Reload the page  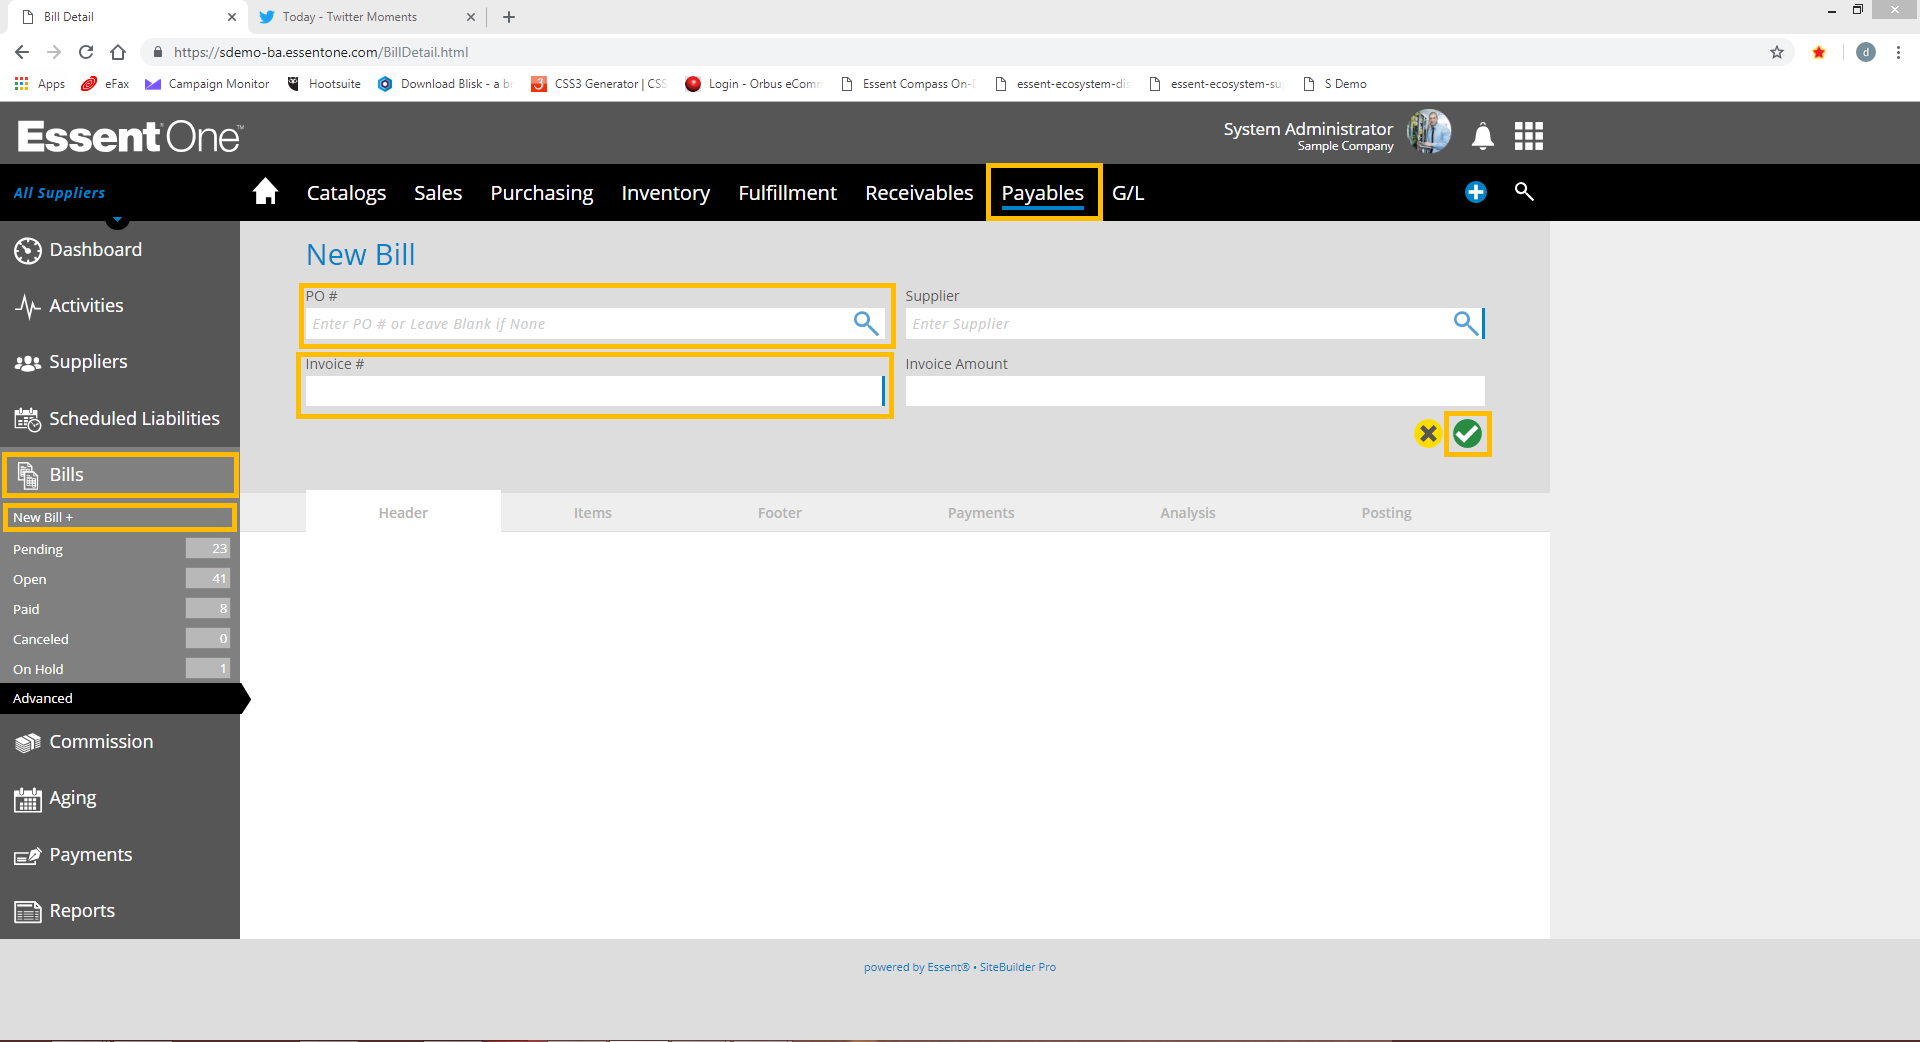pos(86,52)
